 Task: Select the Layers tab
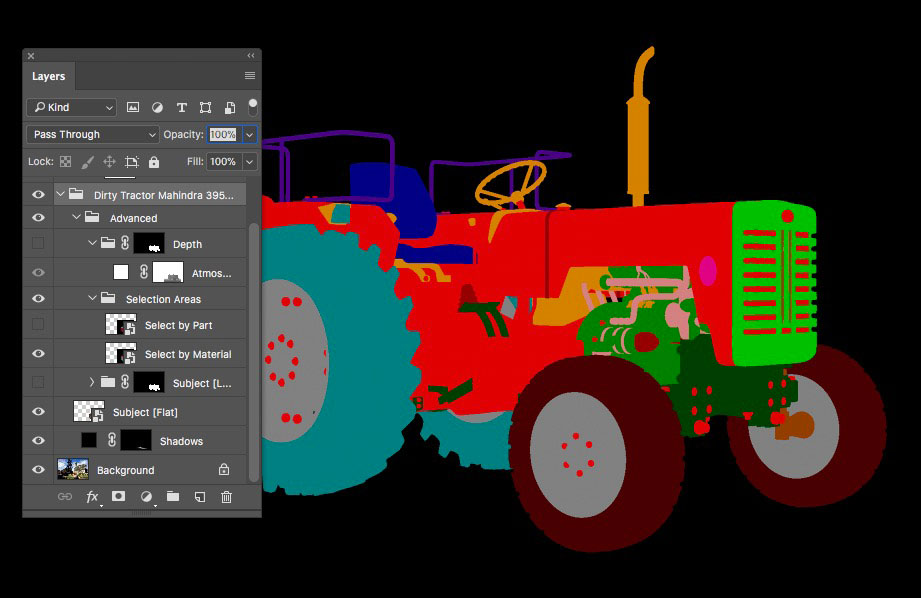point(48,76)
